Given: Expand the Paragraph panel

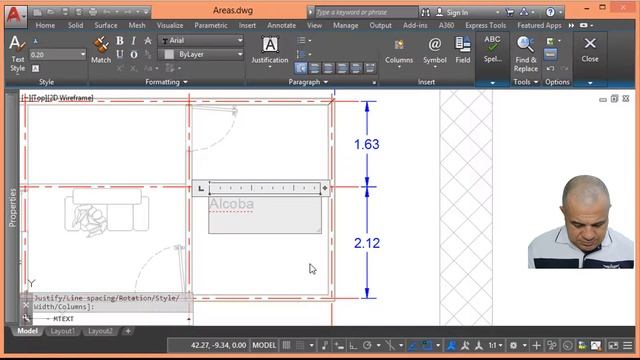Looking at the screenshot, I should (x=308, y=82).
